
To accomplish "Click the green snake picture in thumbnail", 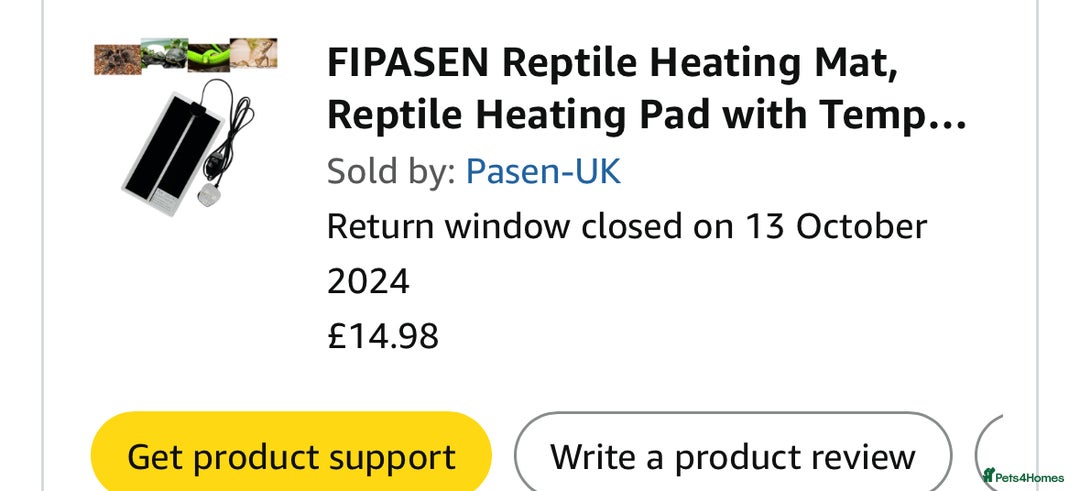I will point(209,57).
